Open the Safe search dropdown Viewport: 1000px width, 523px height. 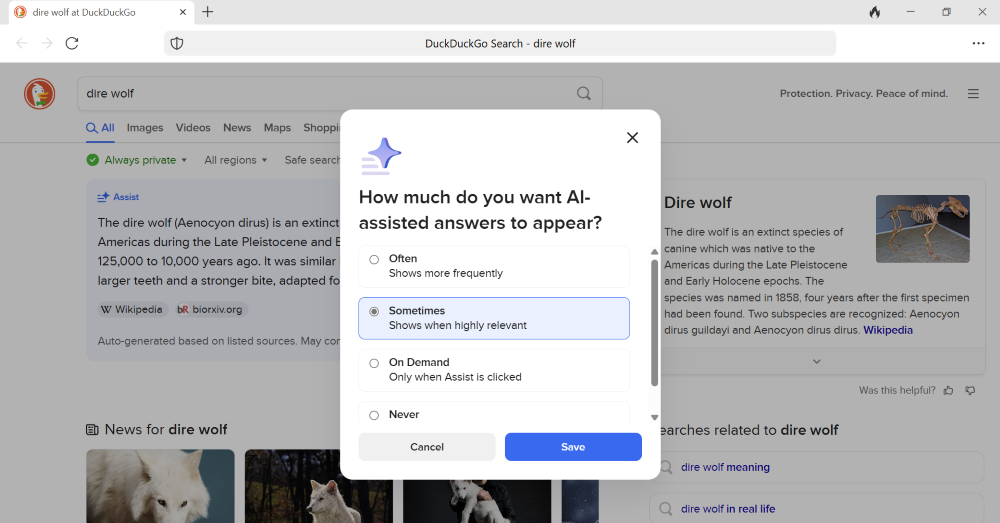click(312, 160)
